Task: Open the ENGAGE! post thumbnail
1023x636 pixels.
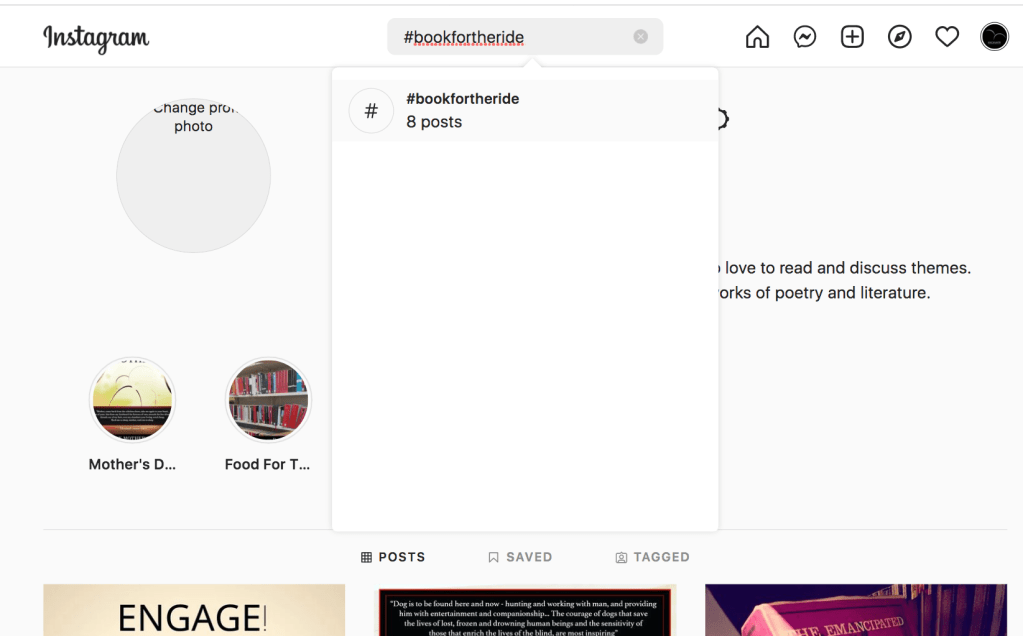Action: click(194, 611)
